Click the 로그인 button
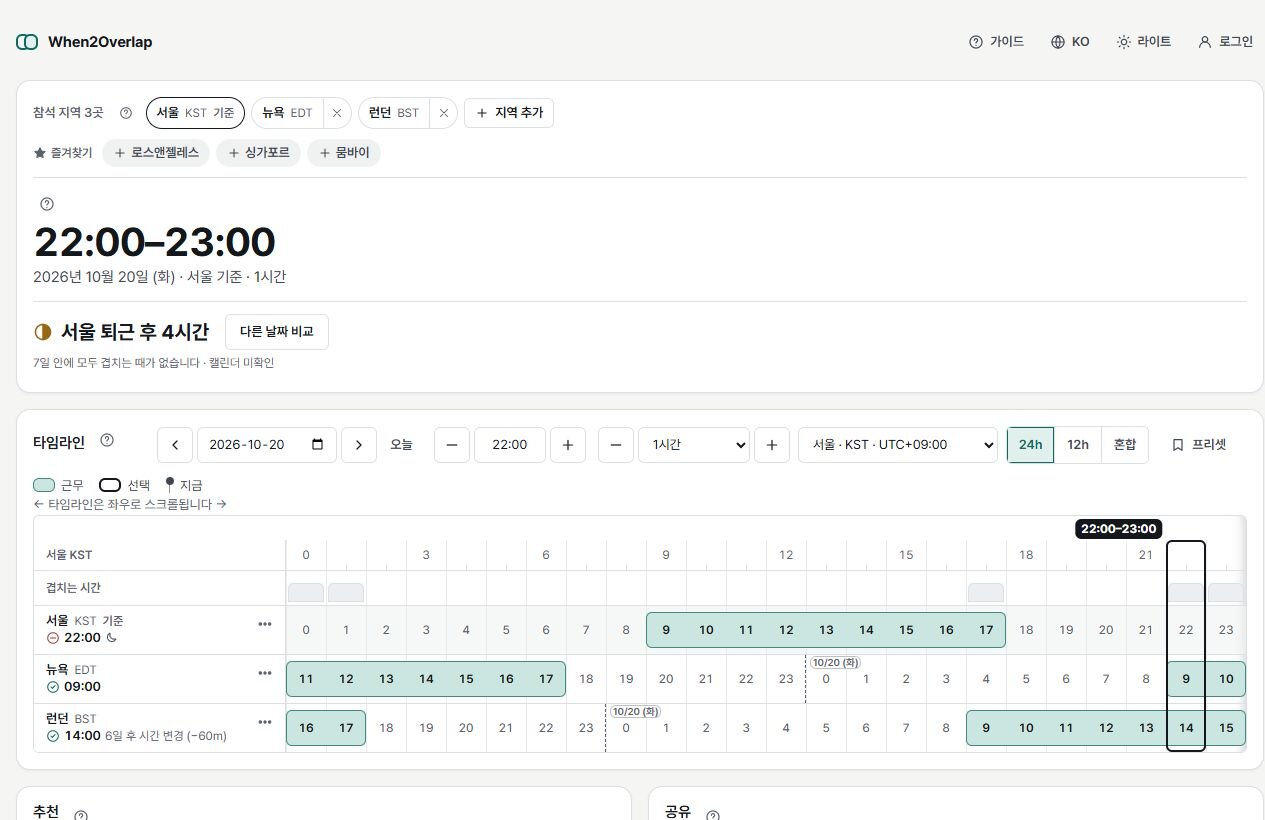Viewport: 1265px width, 820px height. (x=1225, y=42)
